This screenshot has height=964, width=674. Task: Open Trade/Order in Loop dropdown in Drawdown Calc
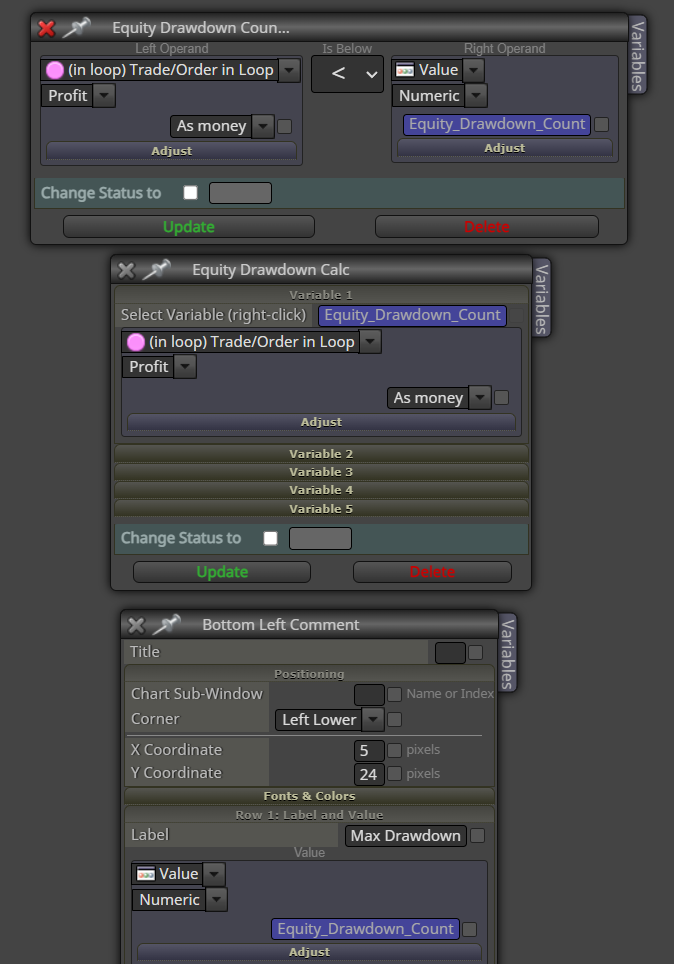(370, 342)
